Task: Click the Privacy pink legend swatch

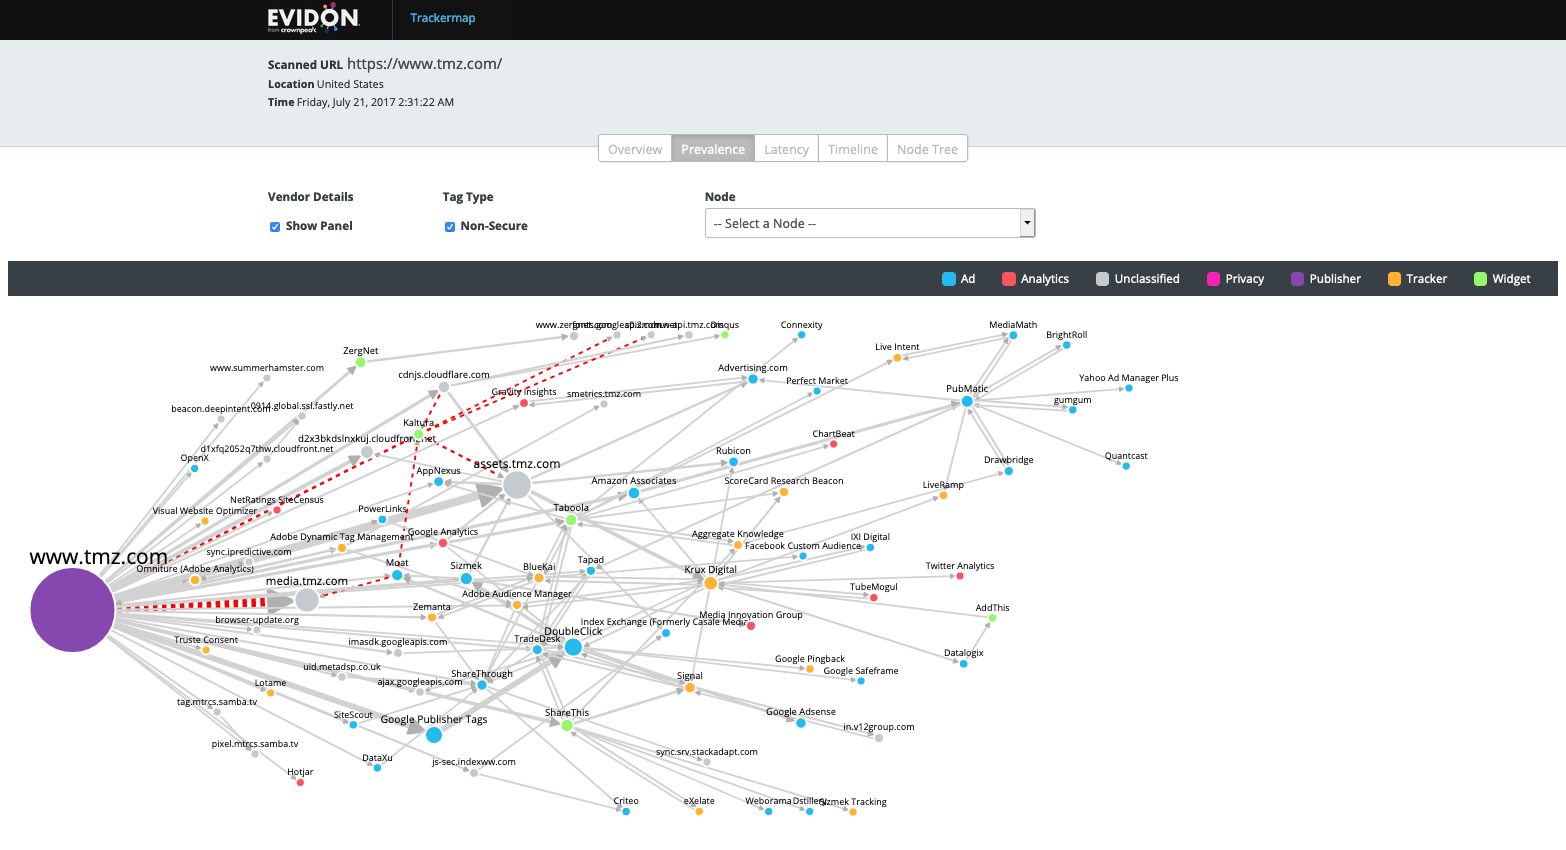Action: pyautogui.click(x=1214, y=279)
